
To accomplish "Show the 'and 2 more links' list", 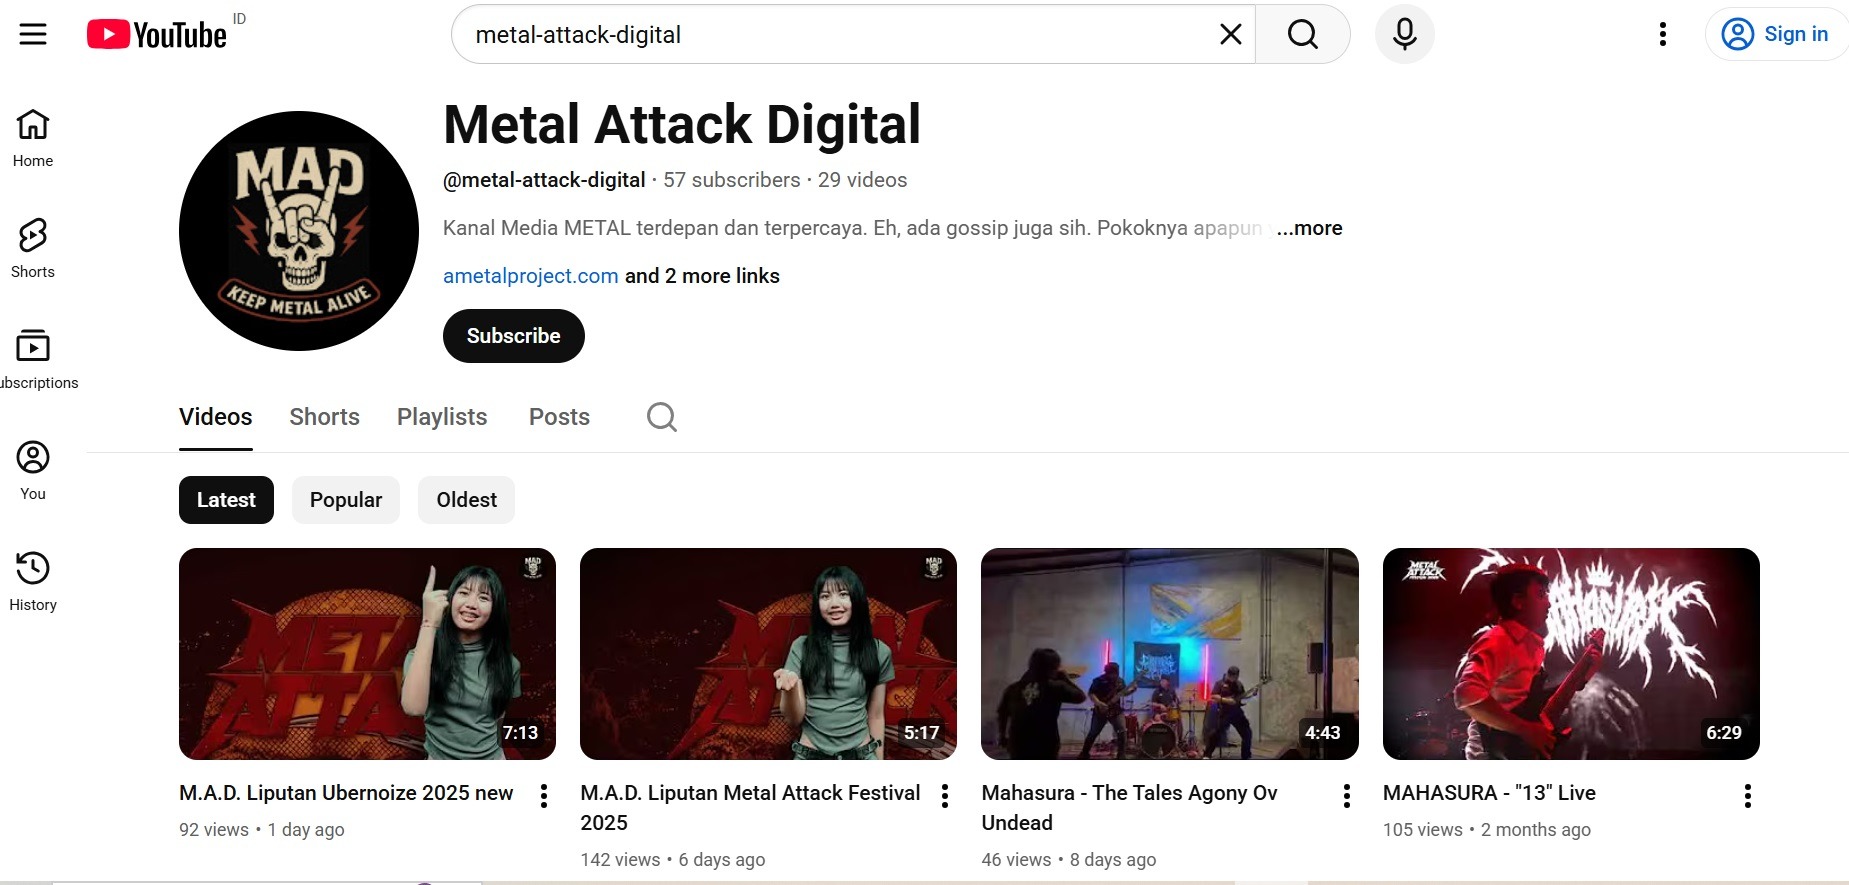I will click(x=702, y=276).
